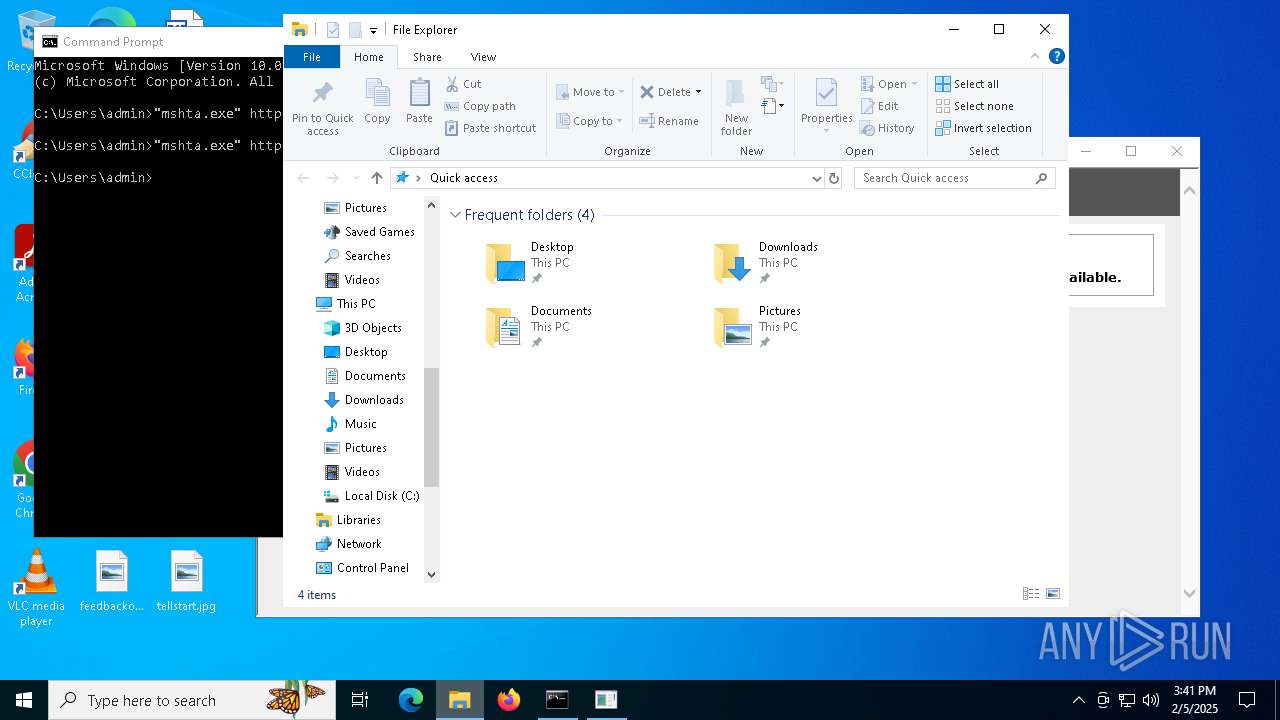Switch to the View ribbon tab
The width and height of the screenshot is (1280, 720).
coord(483,57)
